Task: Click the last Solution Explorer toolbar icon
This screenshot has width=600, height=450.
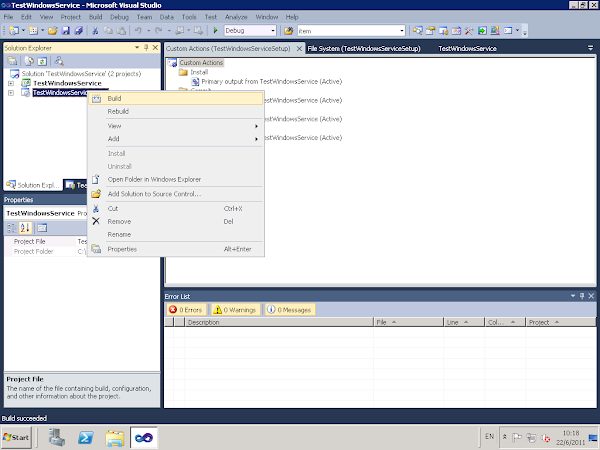Action: 59,61
